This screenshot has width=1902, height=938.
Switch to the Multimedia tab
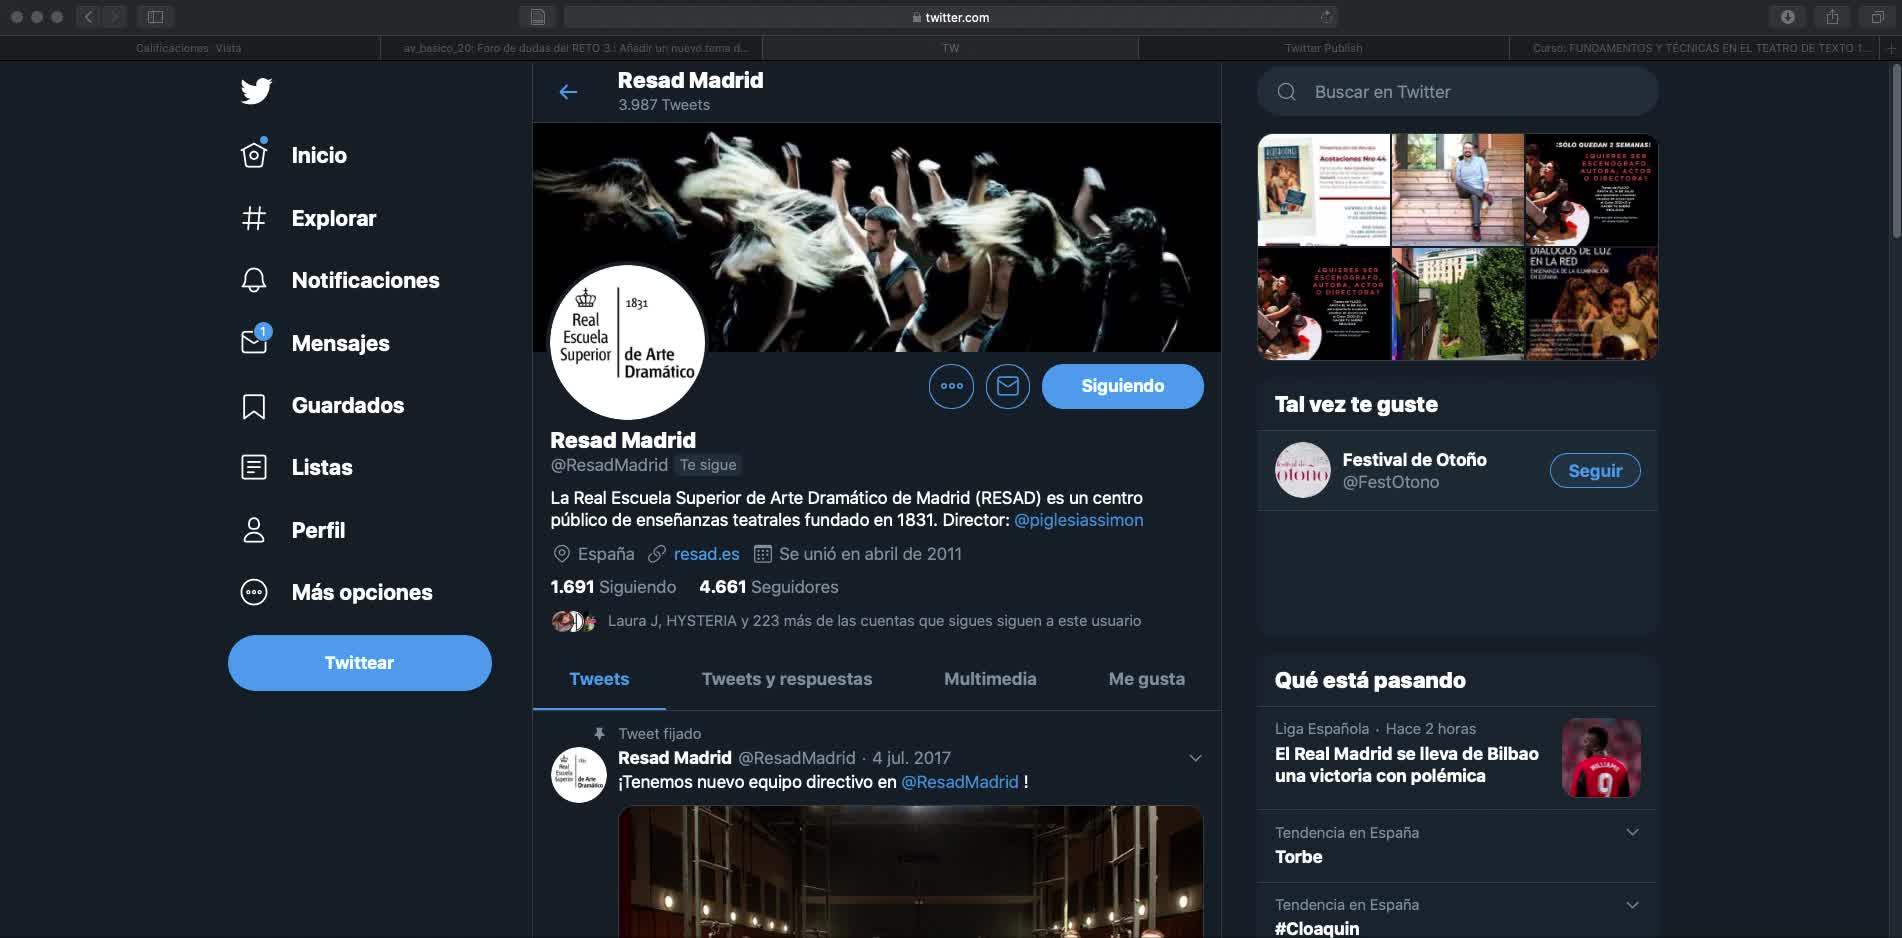click(x=990, y=679)
